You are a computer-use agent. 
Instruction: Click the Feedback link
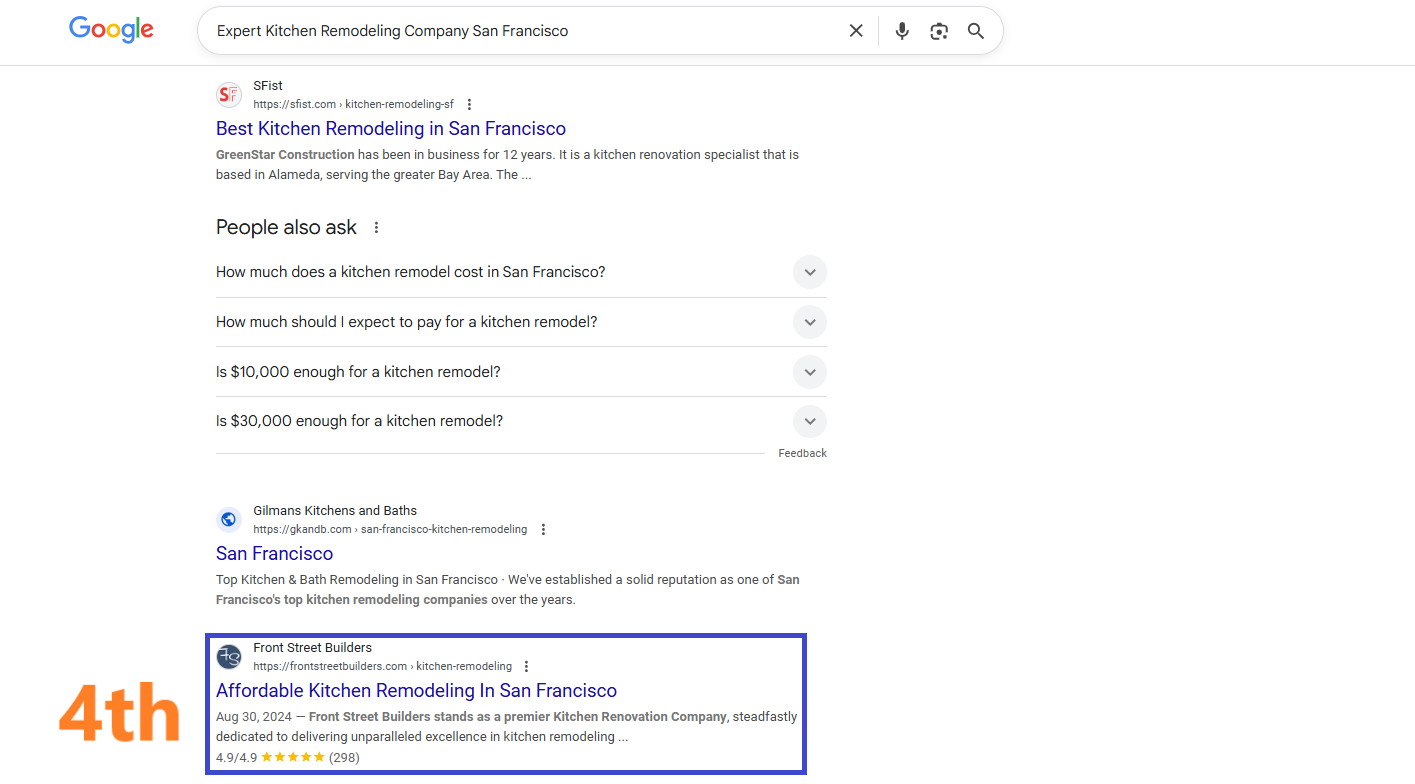tap(802, 453)
